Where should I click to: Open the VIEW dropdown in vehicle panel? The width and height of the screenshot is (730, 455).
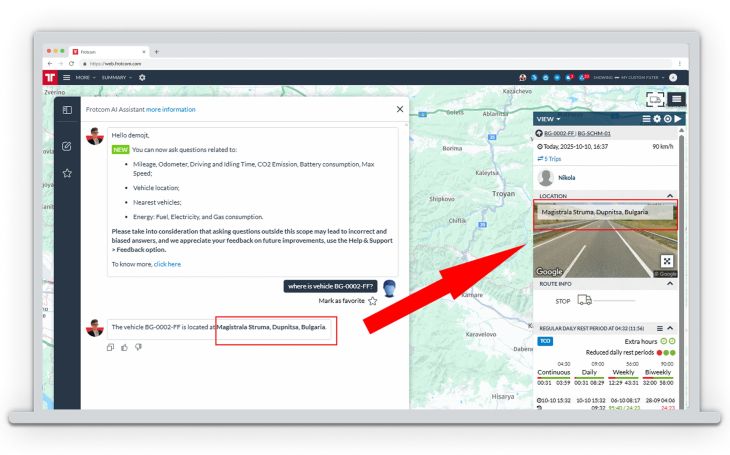click(548, 119)
